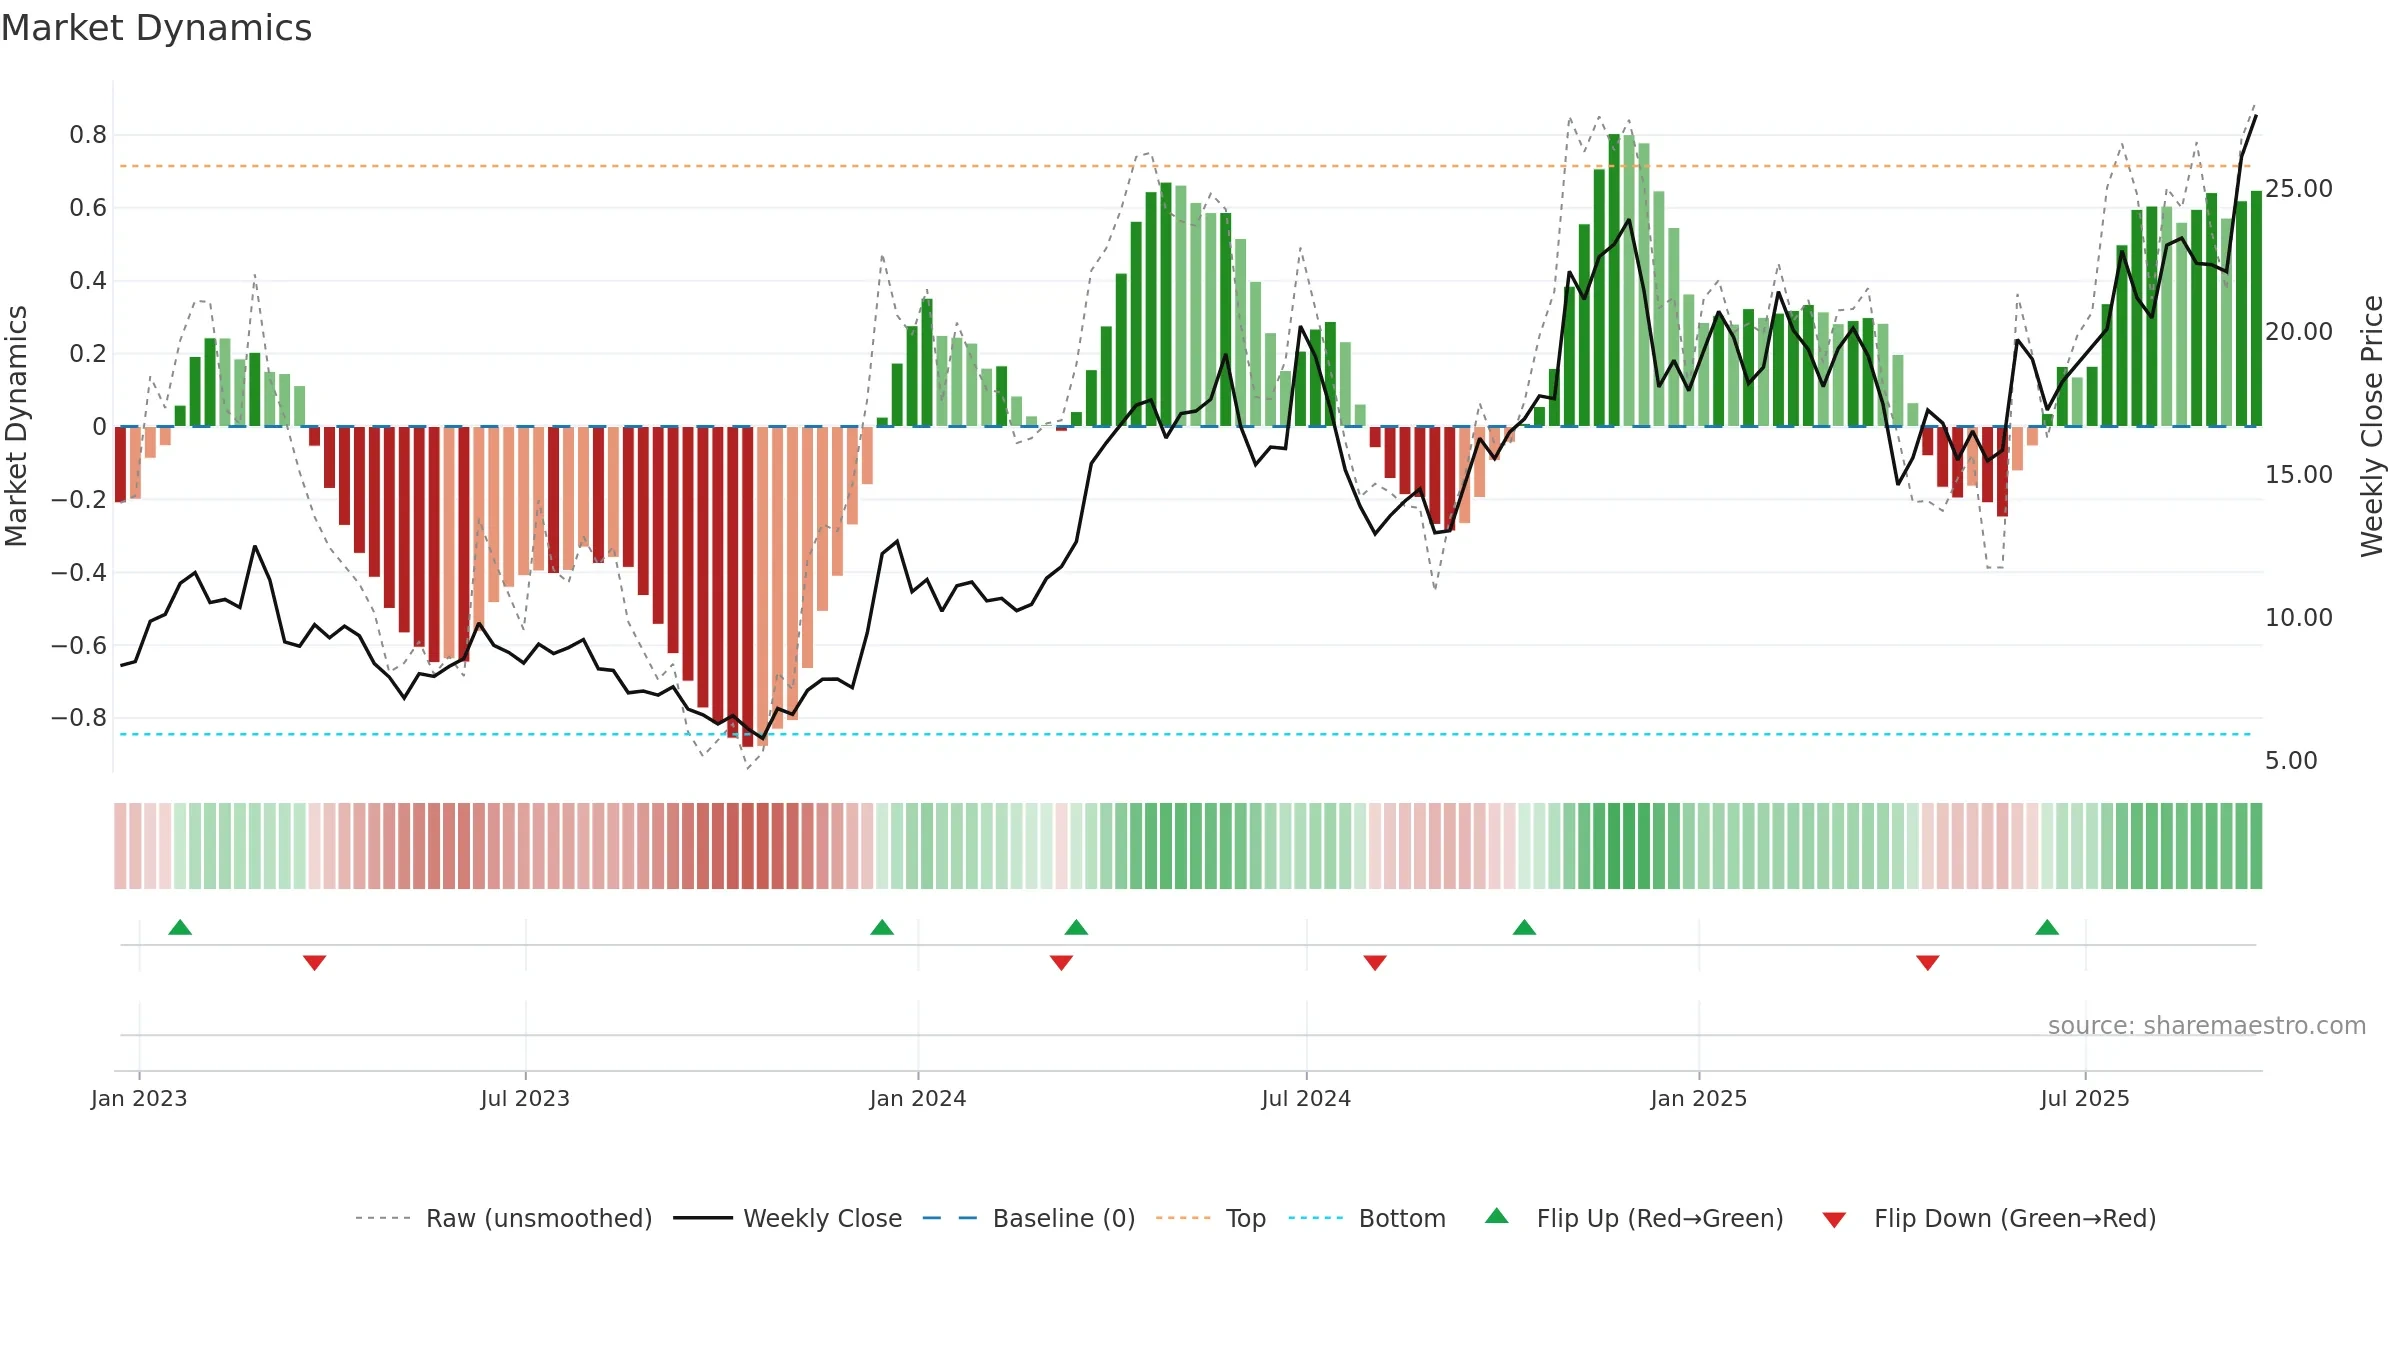Click the 15.00 price axis label

pyautogui.click(x=2299, y=474)
